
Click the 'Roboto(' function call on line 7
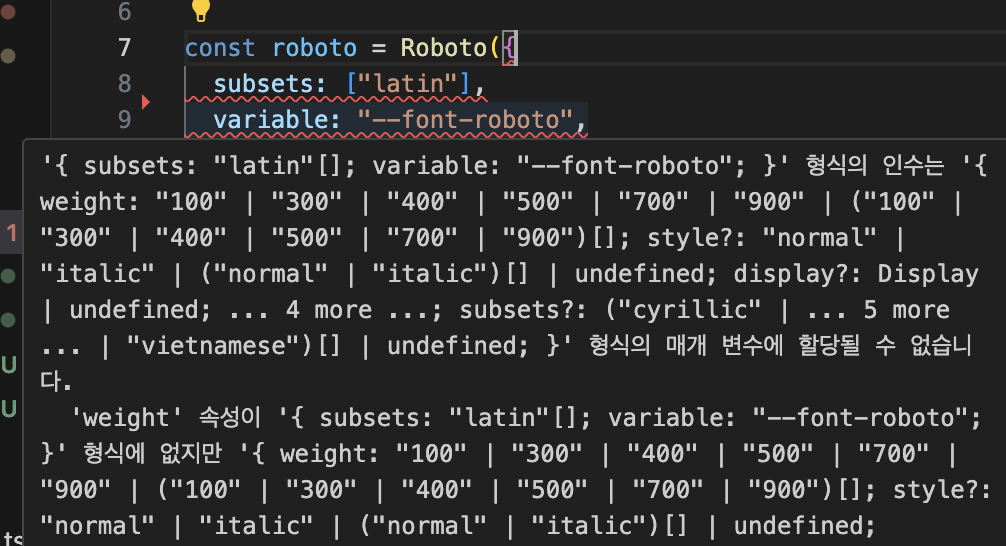point(450,48)
